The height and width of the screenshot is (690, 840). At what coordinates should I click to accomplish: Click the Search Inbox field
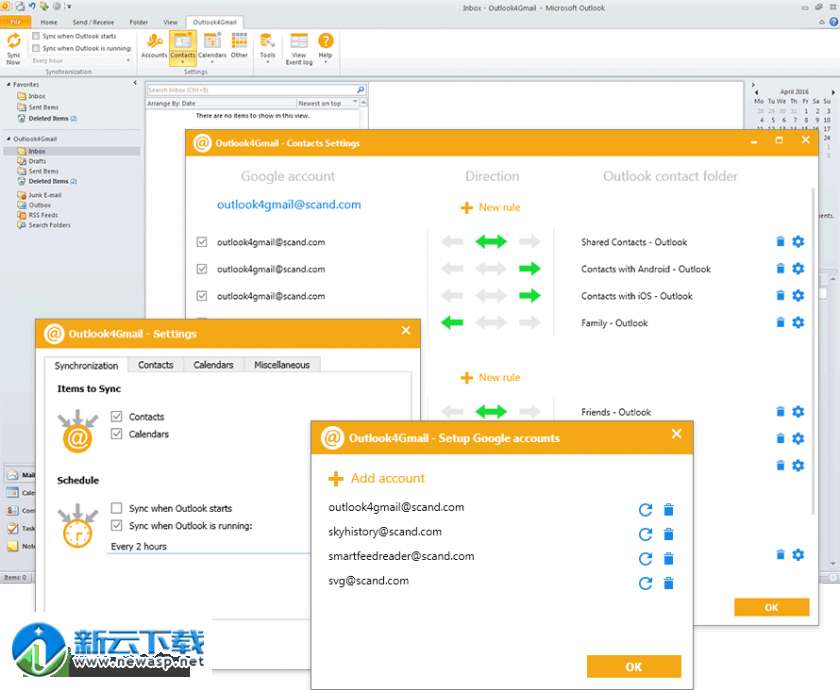[x=250, y=90]
